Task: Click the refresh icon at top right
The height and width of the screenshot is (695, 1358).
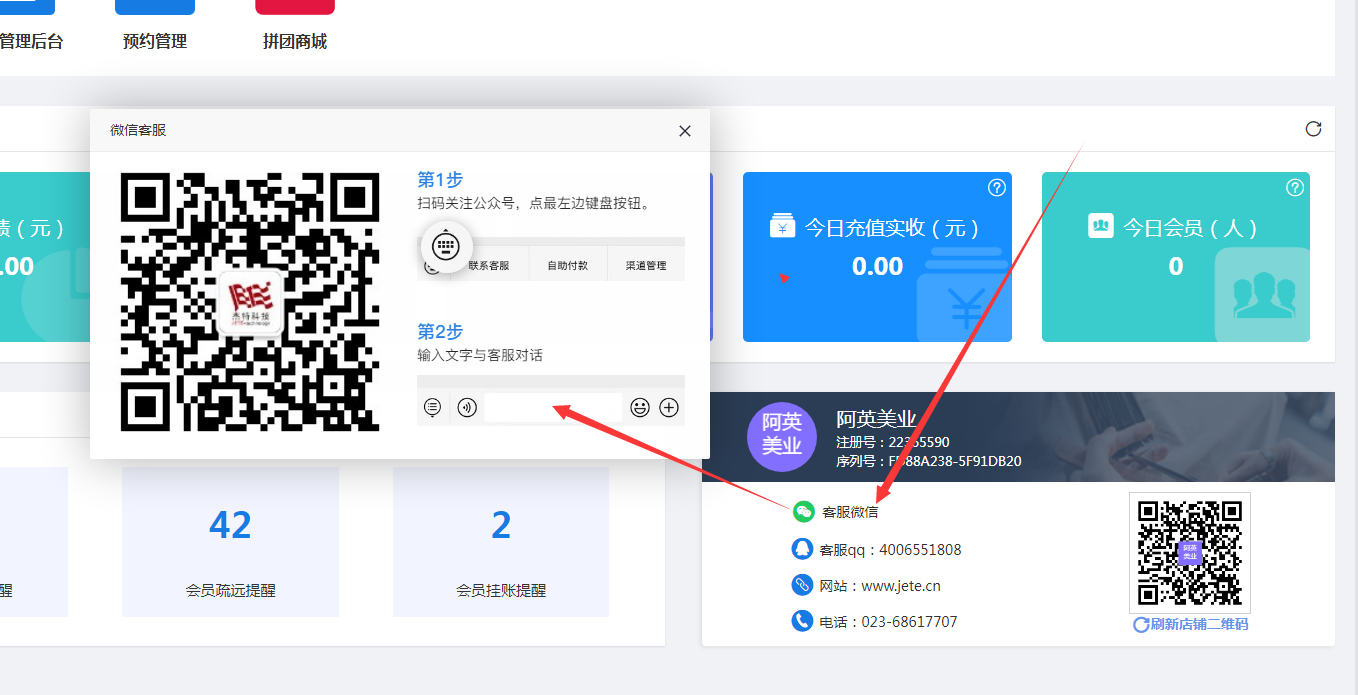Action: (1314, 129)
